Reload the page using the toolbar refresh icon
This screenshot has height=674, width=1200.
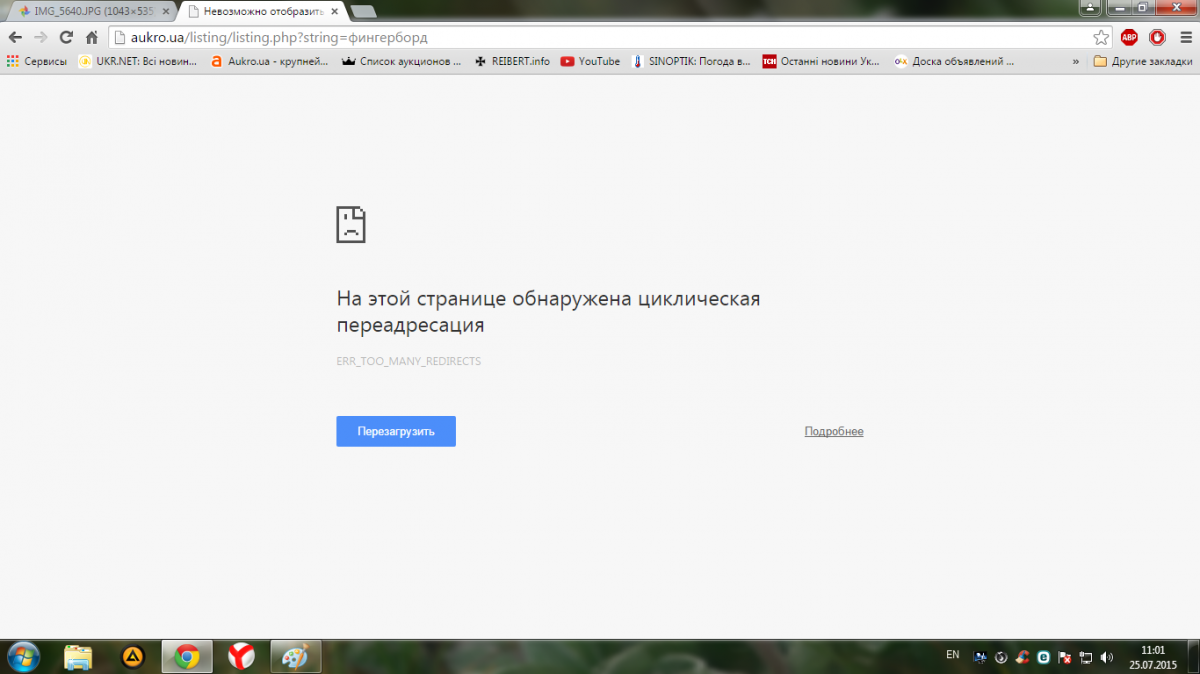coord(66,37)
